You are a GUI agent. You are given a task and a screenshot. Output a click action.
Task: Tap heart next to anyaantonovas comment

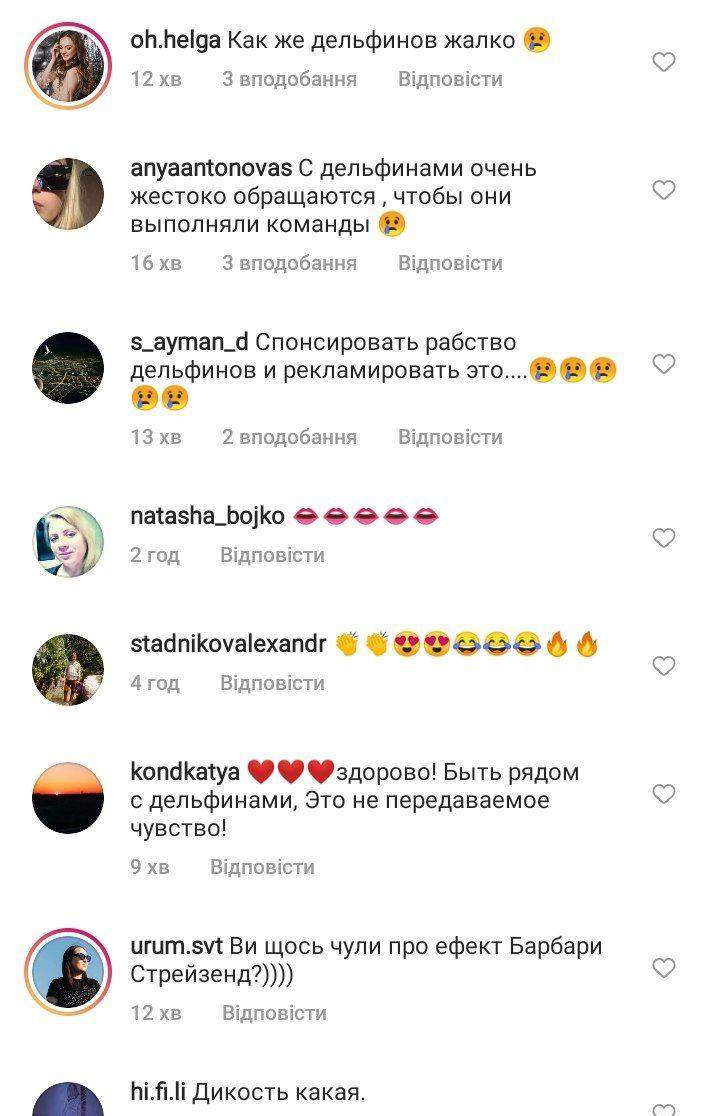coord(663,190)
